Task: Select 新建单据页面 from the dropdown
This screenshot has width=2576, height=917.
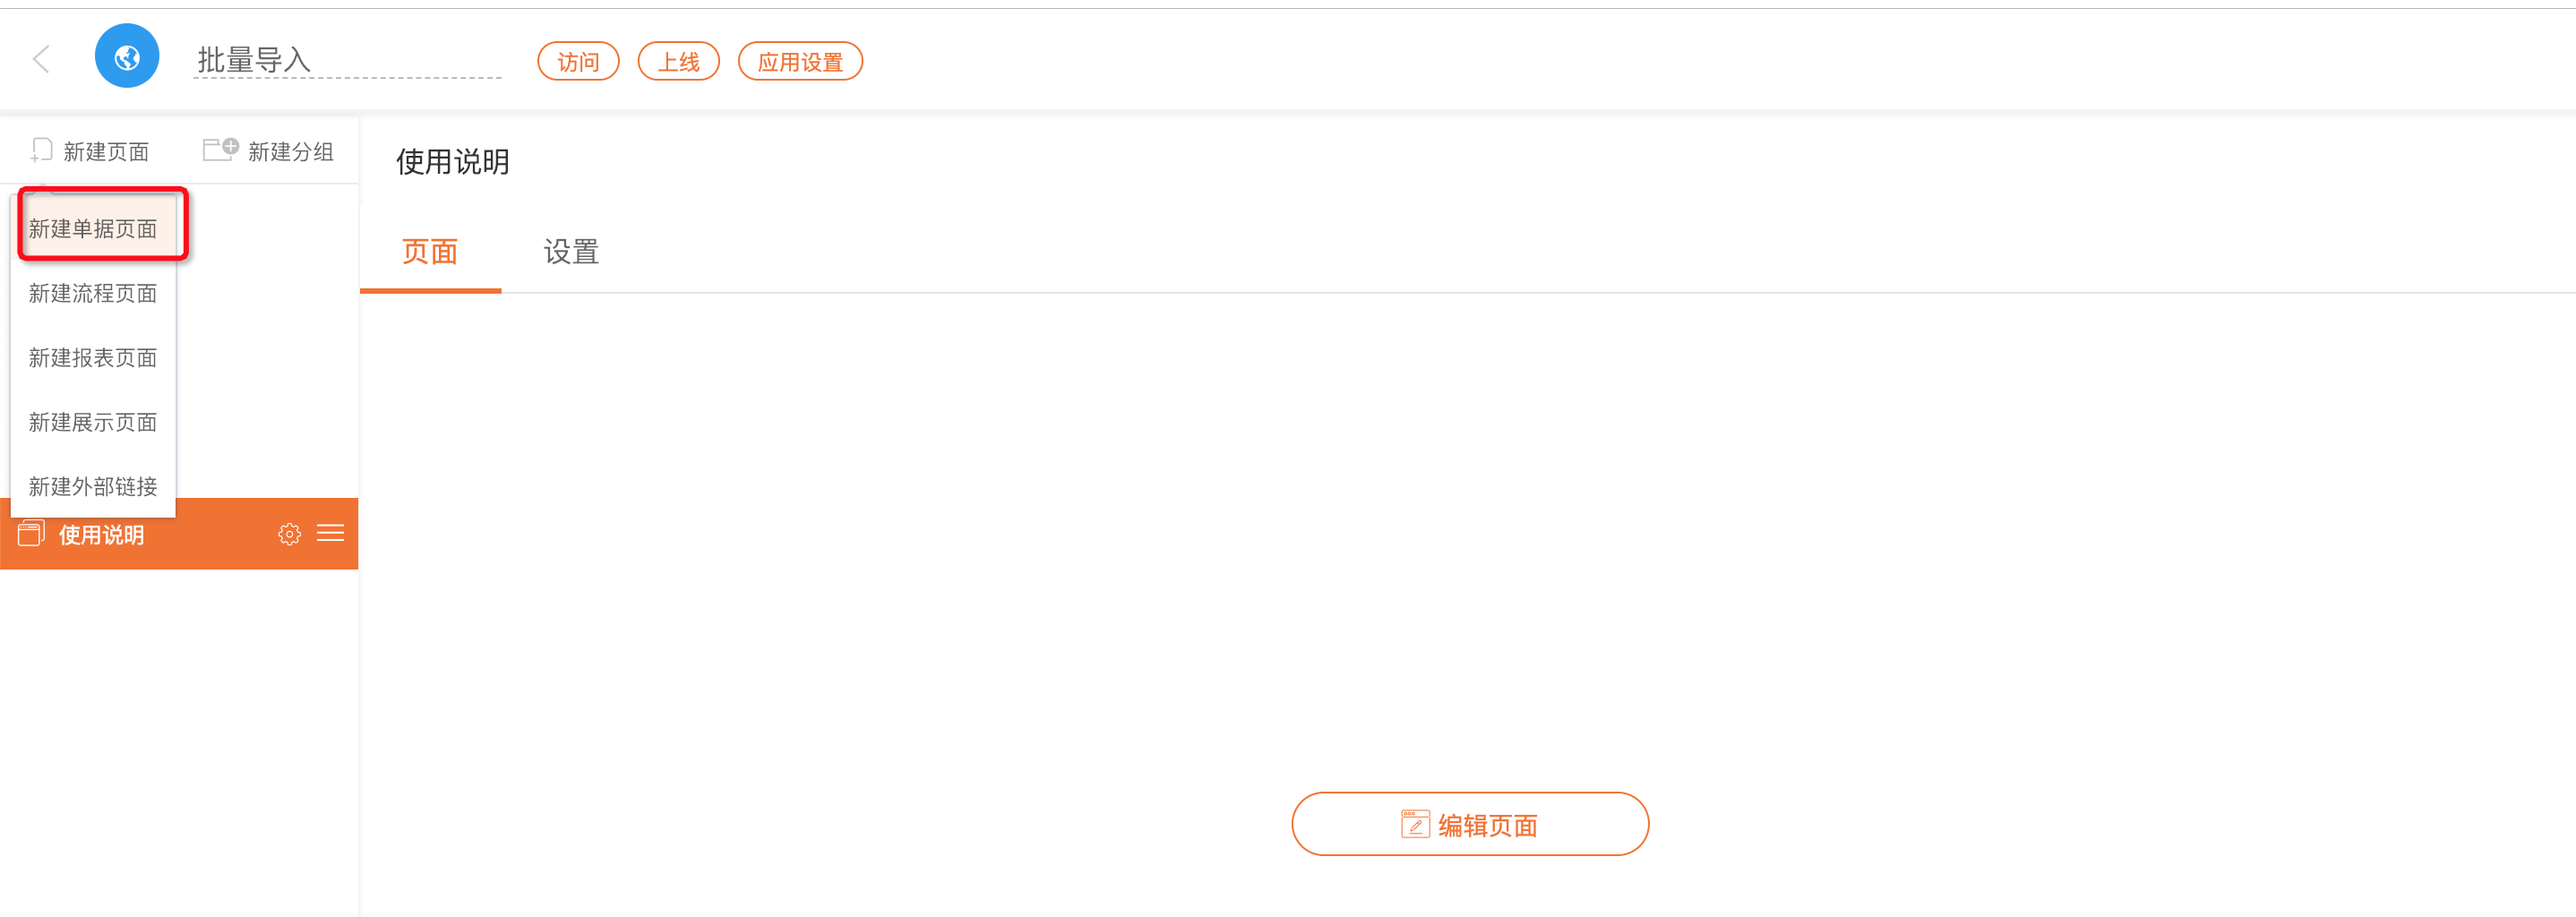Action: [93, 229]
